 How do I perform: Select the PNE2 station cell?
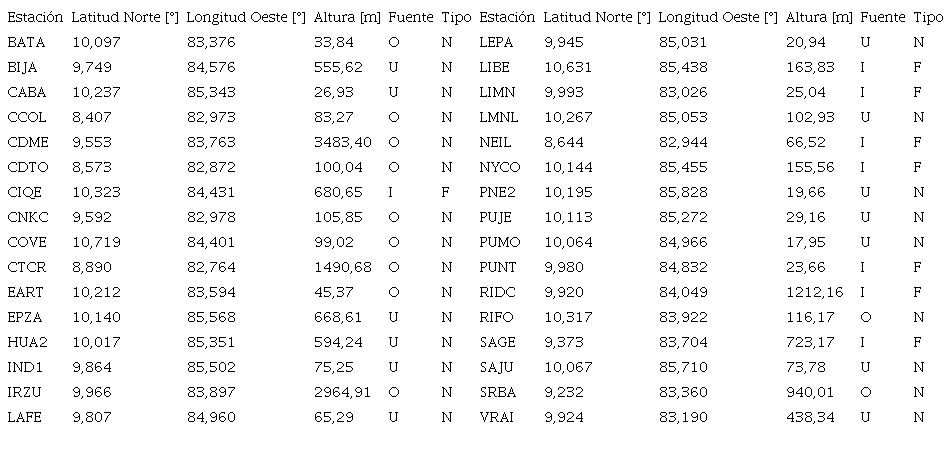point(497,192)
